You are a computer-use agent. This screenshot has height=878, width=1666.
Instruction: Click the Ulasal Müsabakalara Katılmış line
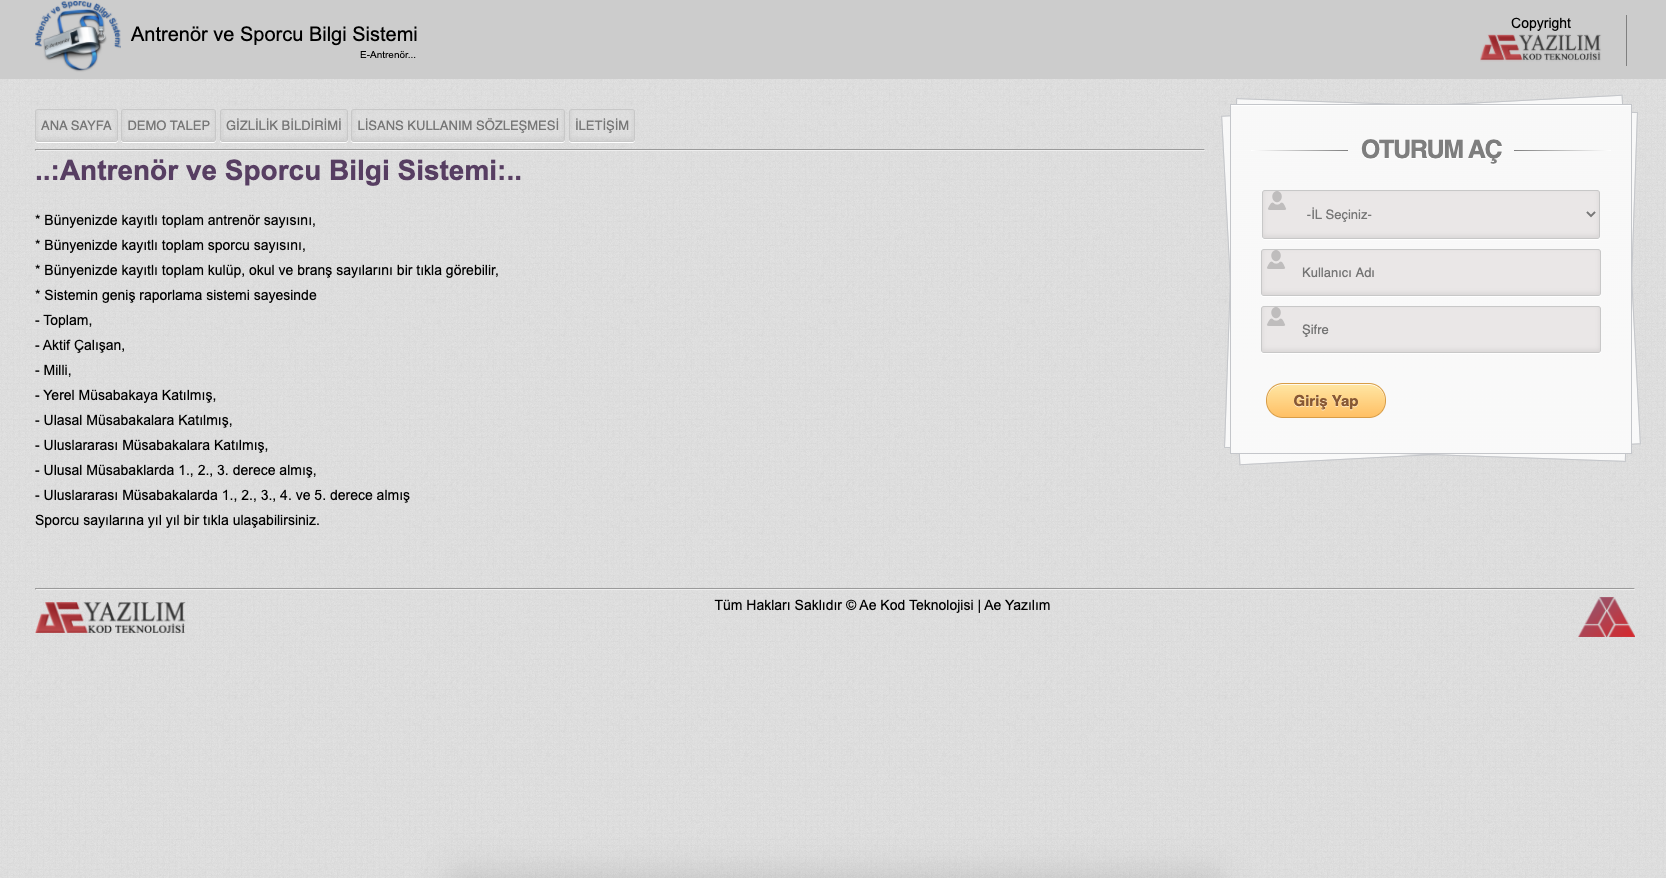click(134, 420)
